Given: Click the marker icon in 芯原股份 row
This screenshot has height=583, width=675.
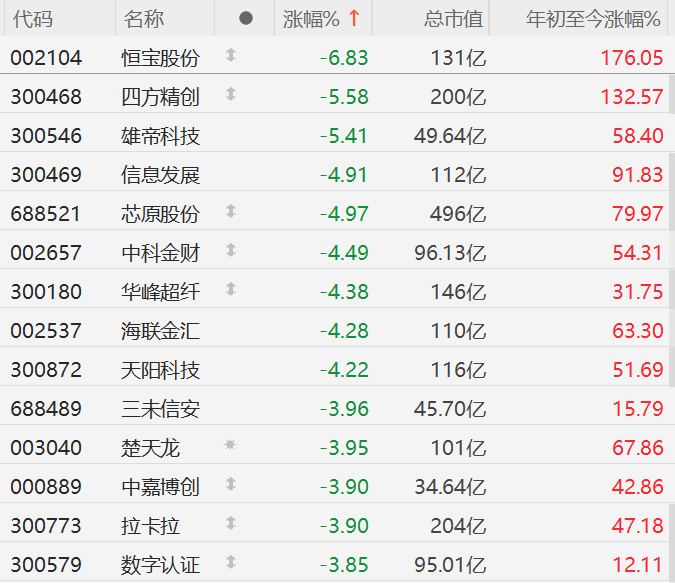Looking at the screenshot, I should click(231, 211).
